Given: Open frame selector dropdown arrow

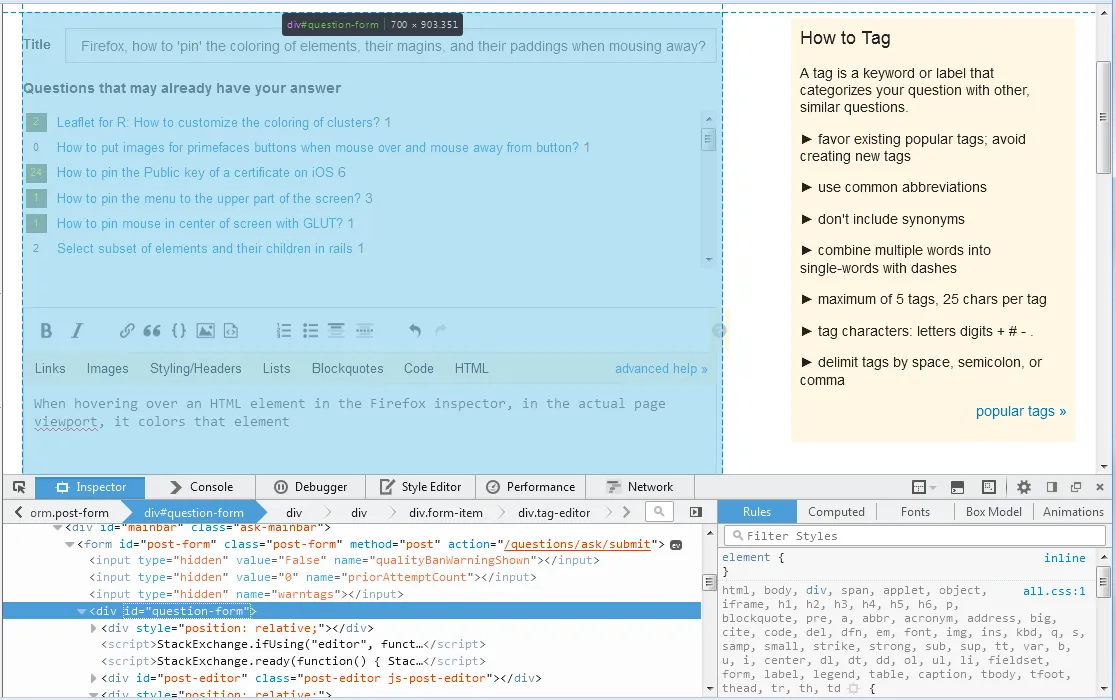Looking at the screenshot, I should 932,488.
